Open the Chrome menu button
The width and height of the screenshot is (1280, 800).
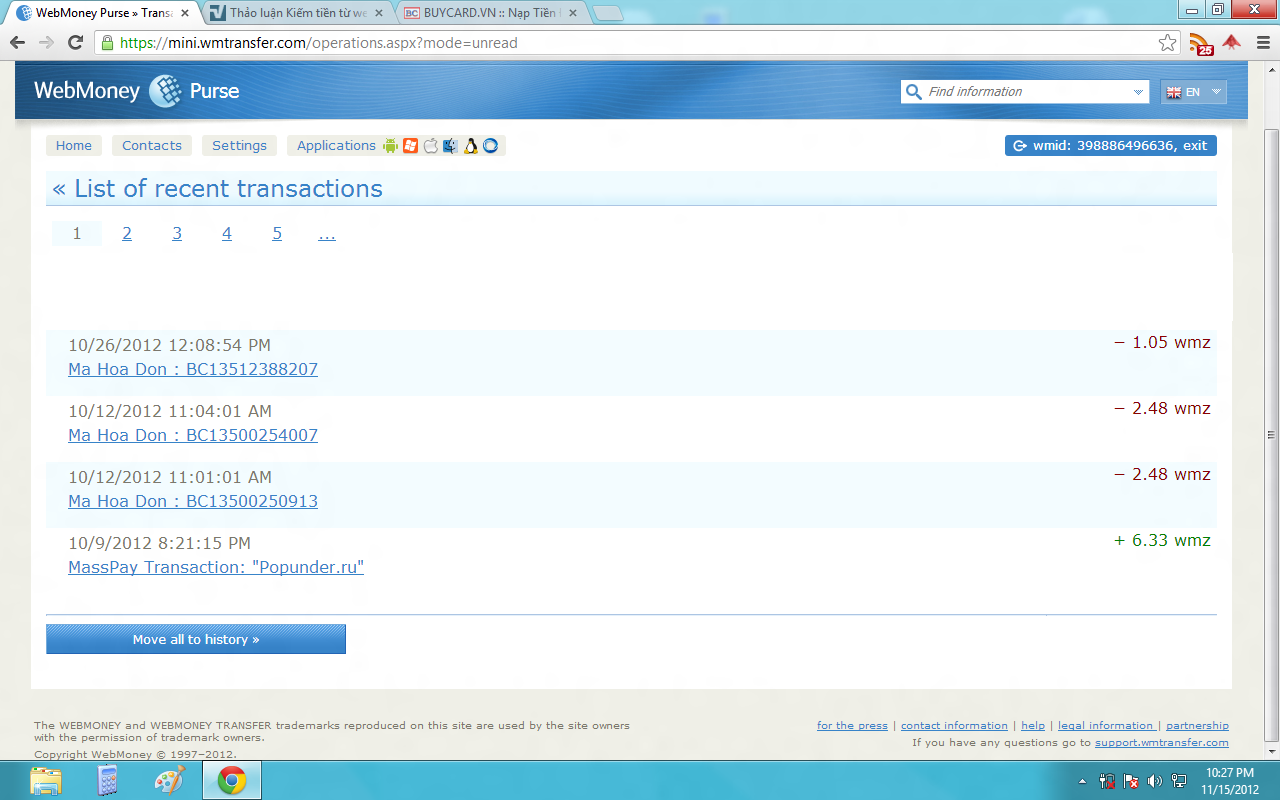(x=1262, y=43)
